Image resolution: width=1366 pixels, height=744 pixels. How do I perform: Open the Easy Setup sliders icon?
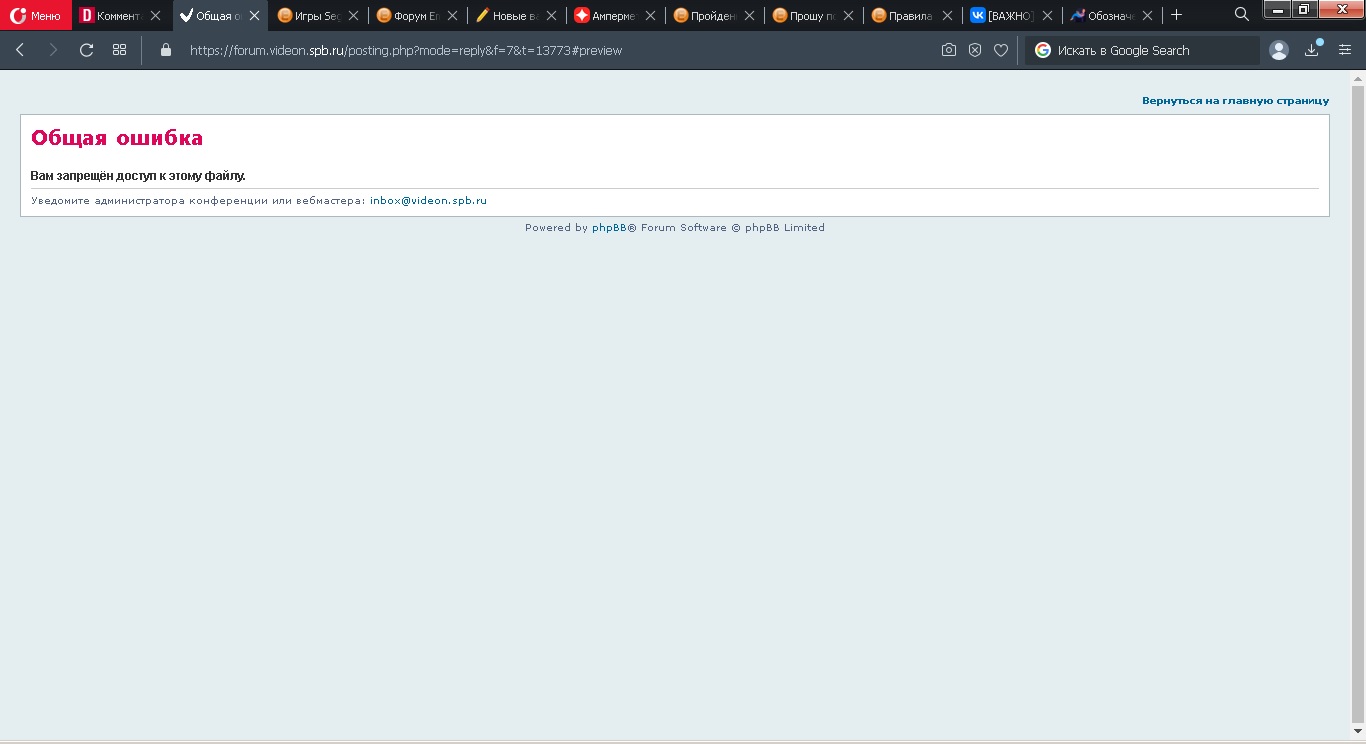pyautogui.click(x=1345, y=50)
